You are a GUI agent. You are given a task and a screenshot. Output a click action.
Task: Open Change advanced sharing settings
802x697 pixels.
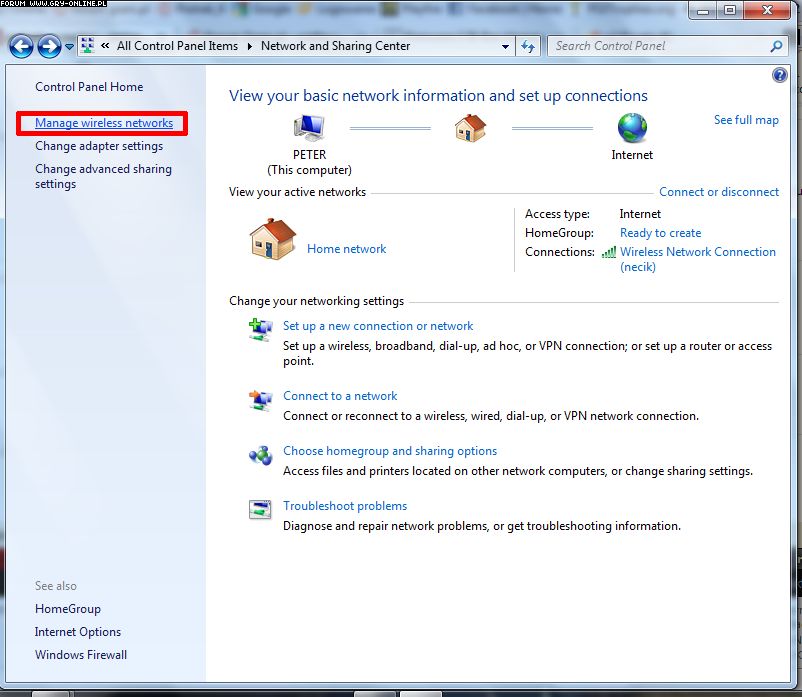click(x=103, y=176)
